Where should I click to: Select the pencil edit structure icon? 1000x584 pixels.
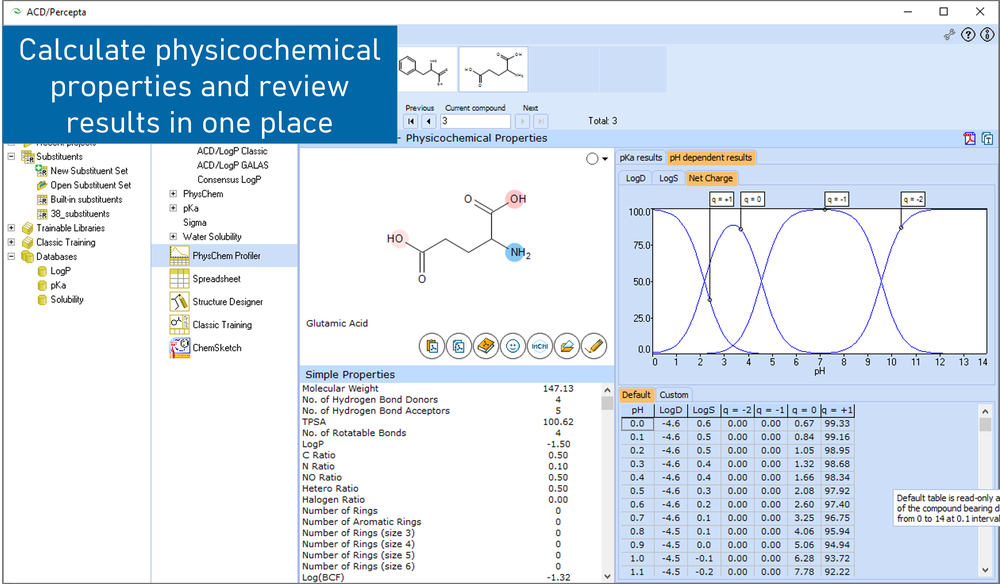593,346
